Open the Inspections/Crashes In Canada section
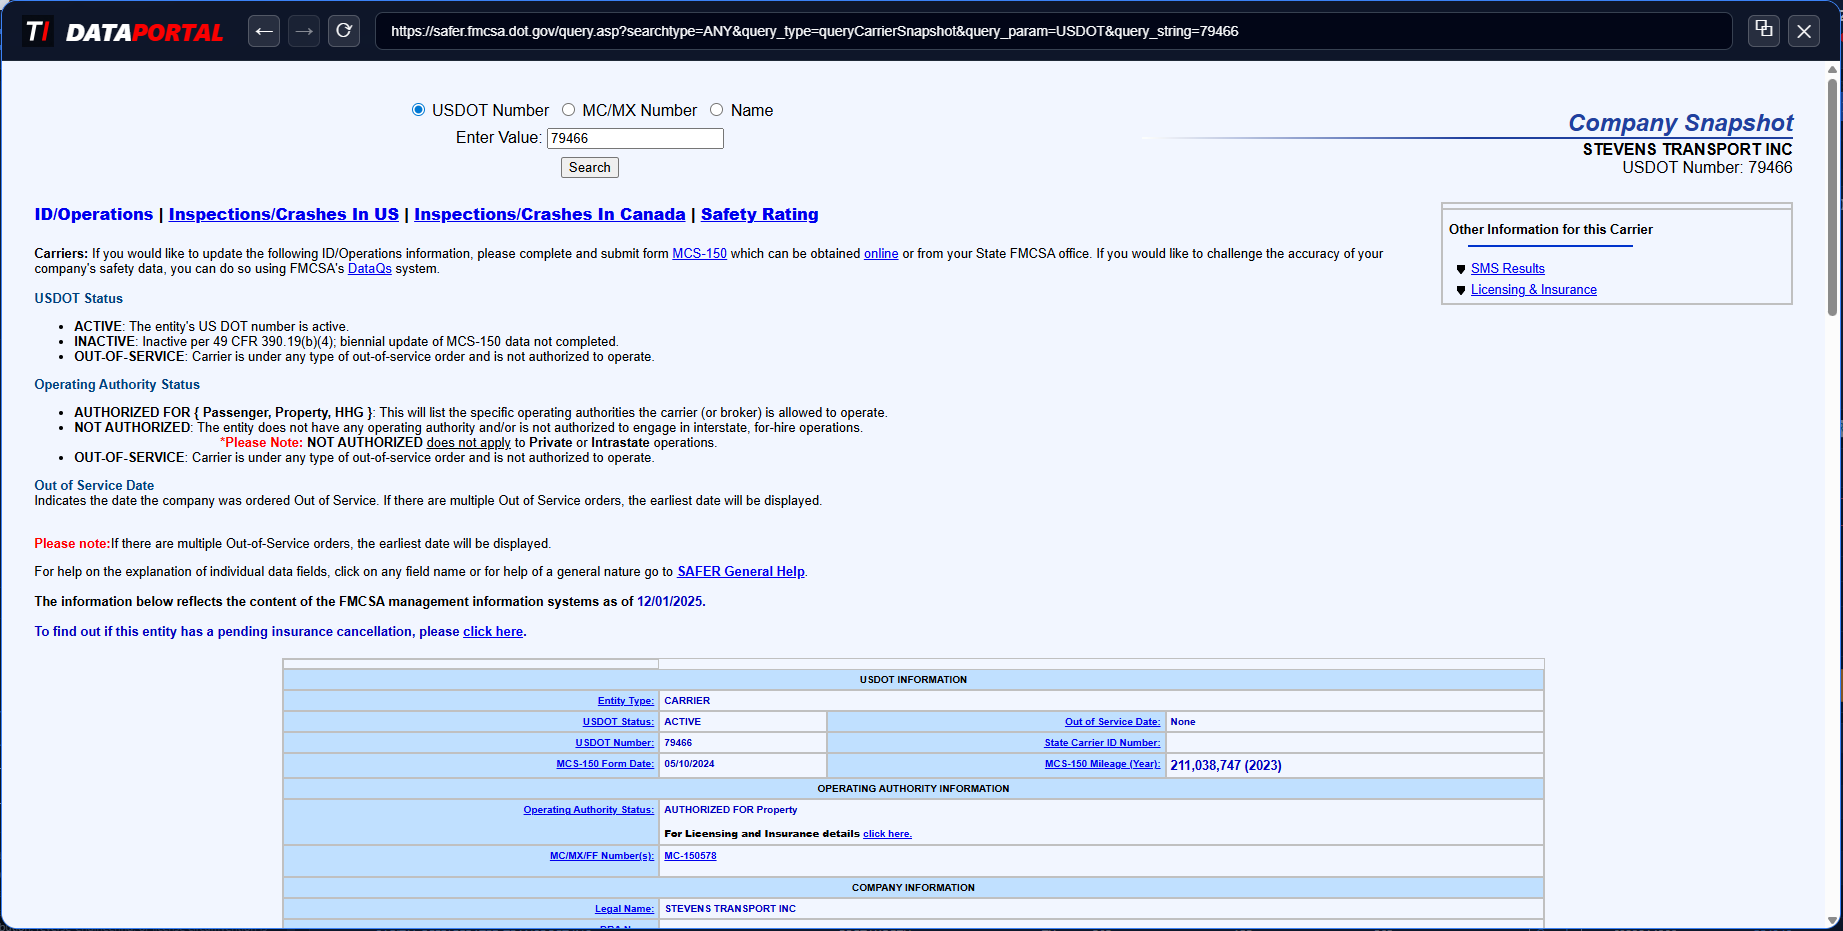Image resolution: width=1843 pixels, height=931 pixels. [549, 214]
